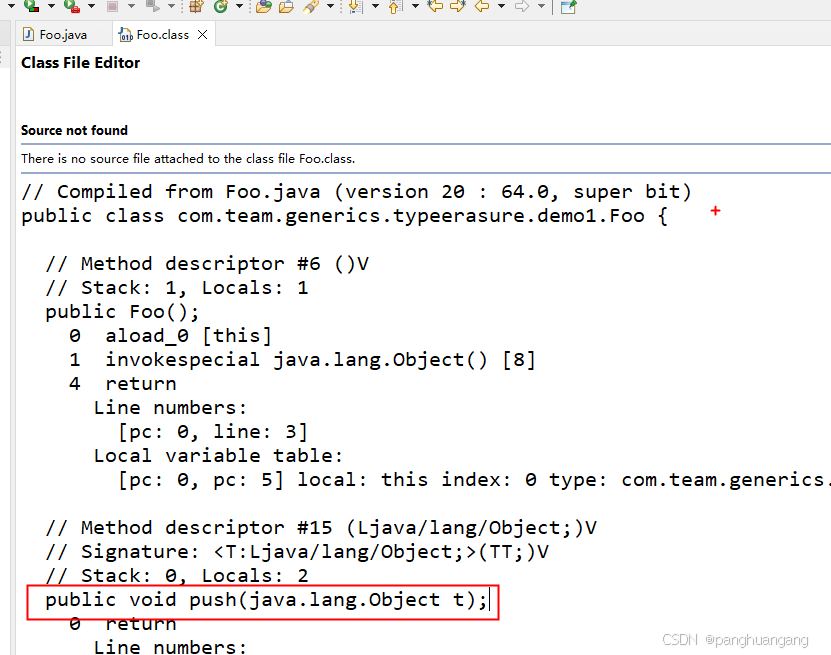
Task: Click '// Stack: 0, Locals: 2' line
Action: point(177,576)
